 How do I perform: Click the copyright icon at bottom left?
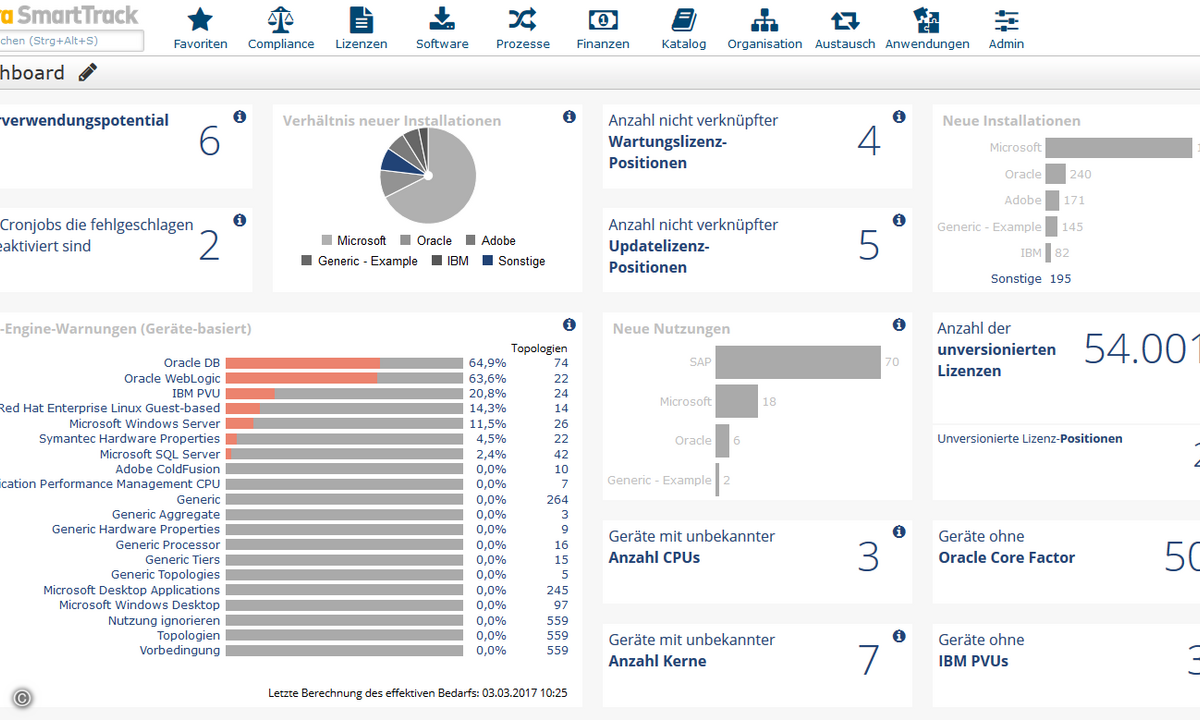click(22, 698)
